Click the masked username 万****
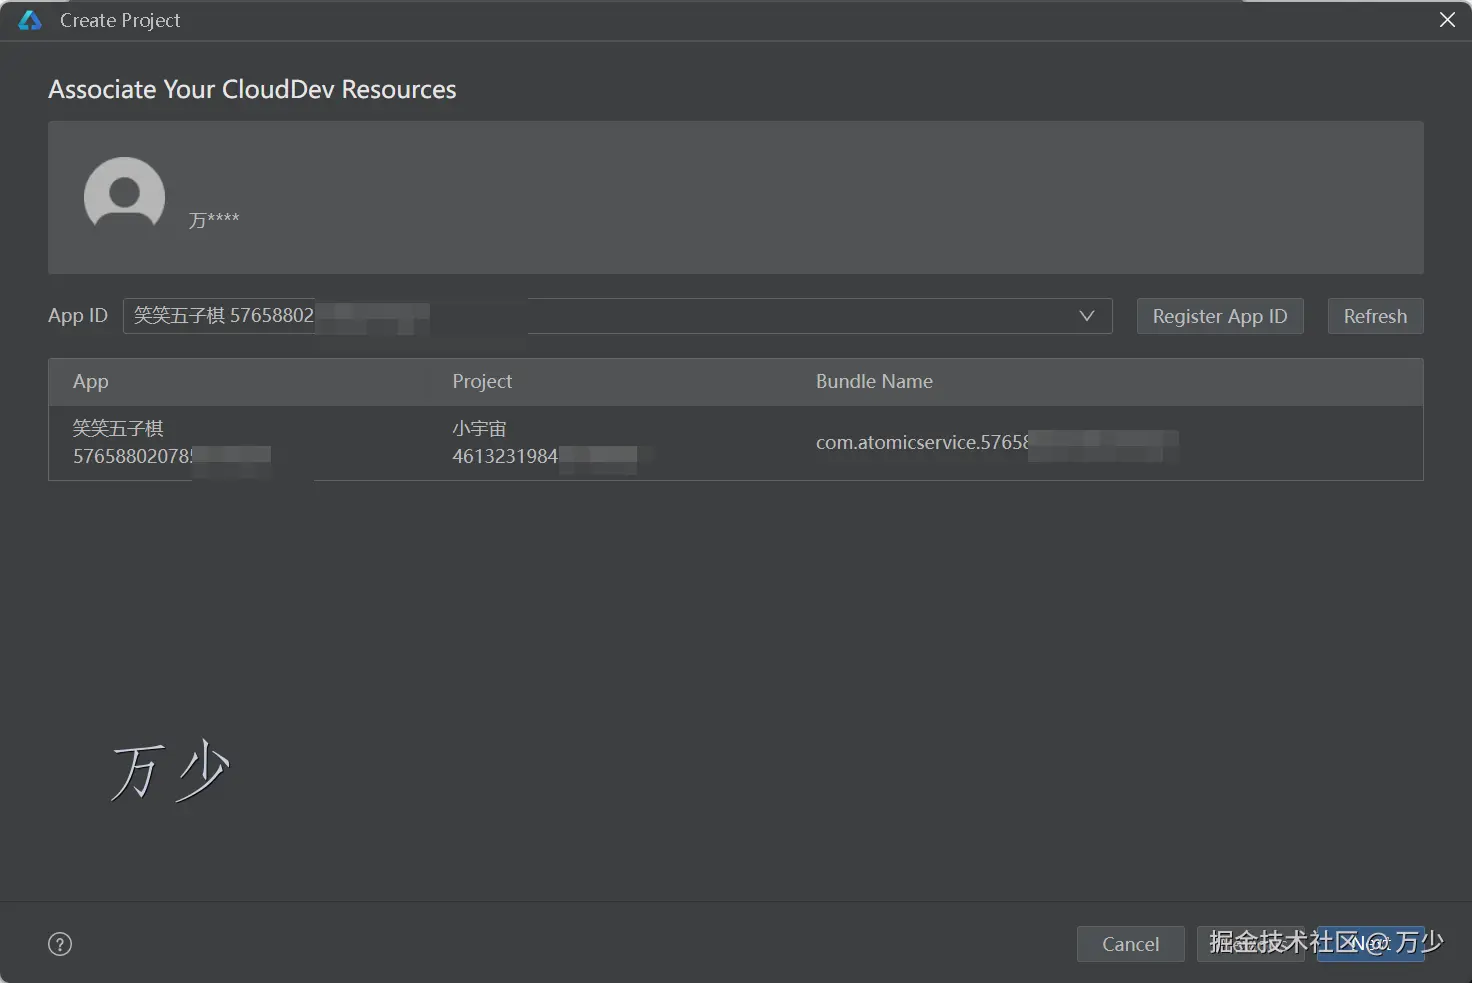The width and height of the screenshot is (1472, 983). pos(214,219)
